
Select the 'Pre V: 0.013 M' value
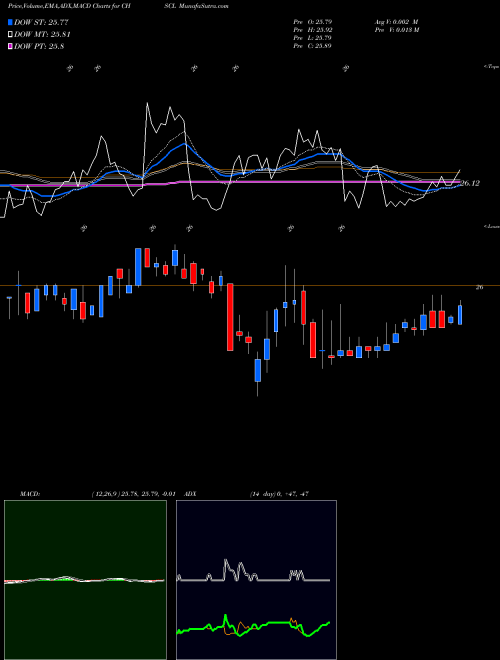[398, 29]
